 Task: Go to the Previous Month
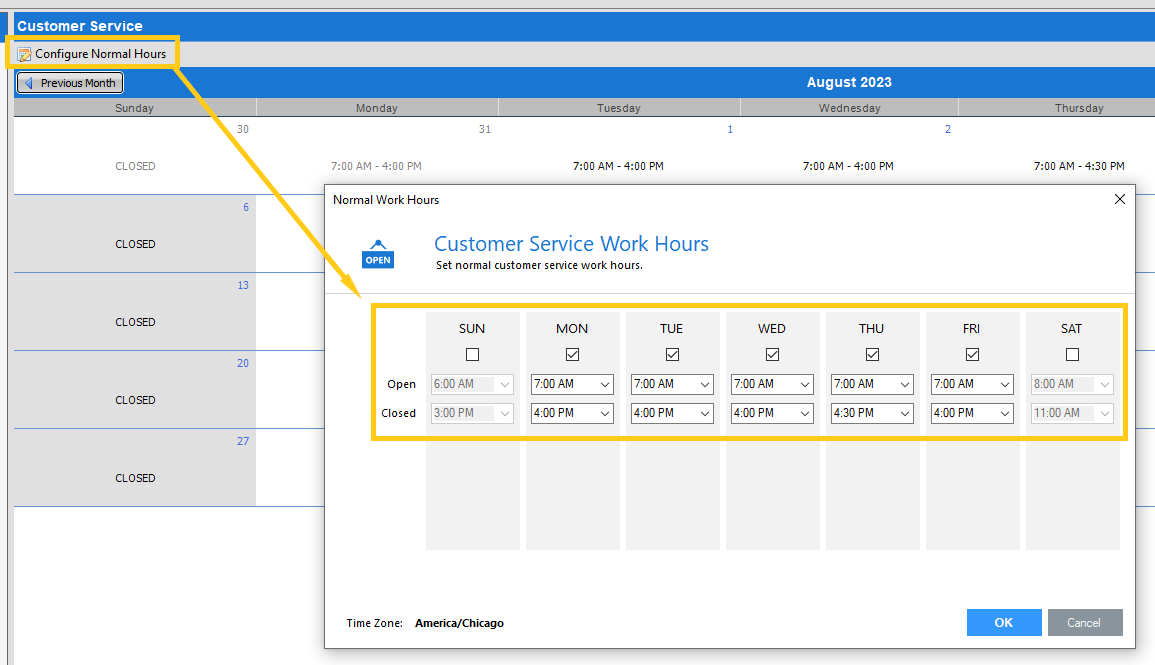pos(70,83)
